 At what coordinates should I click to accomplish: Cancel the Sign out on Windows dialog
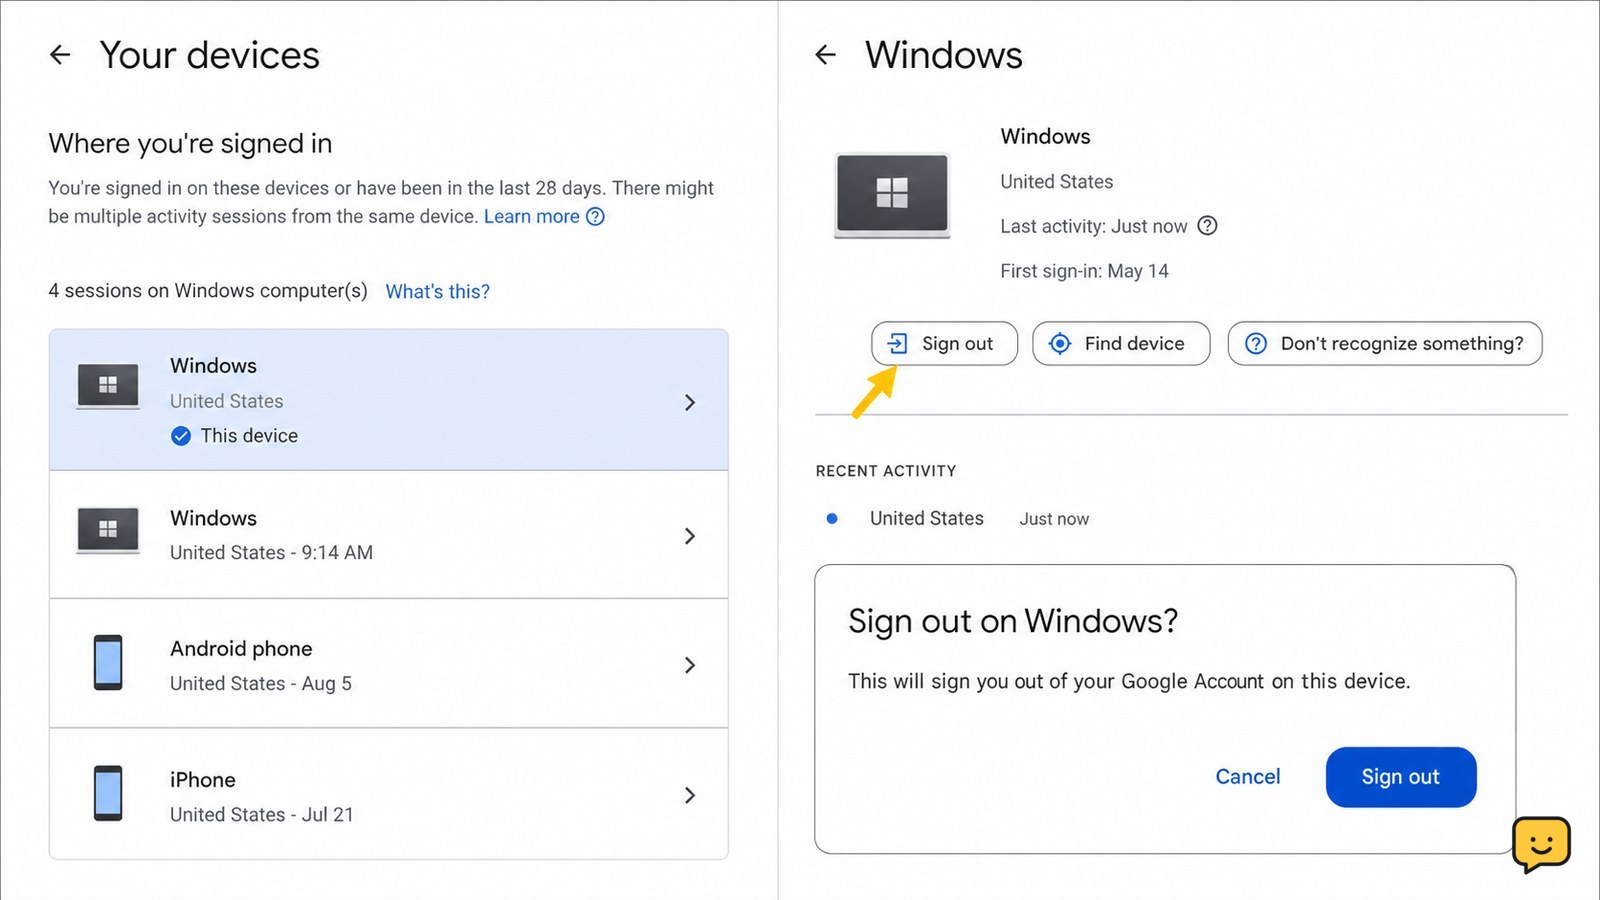tap(1247, 777)
